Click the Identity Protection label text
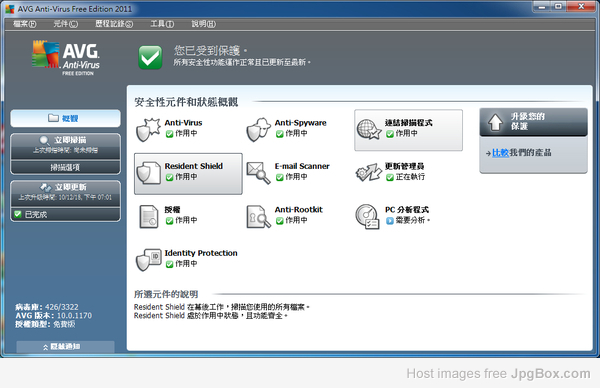Viewport: 600px width, 388px height. pyautogui.click(x=201, y=253)
